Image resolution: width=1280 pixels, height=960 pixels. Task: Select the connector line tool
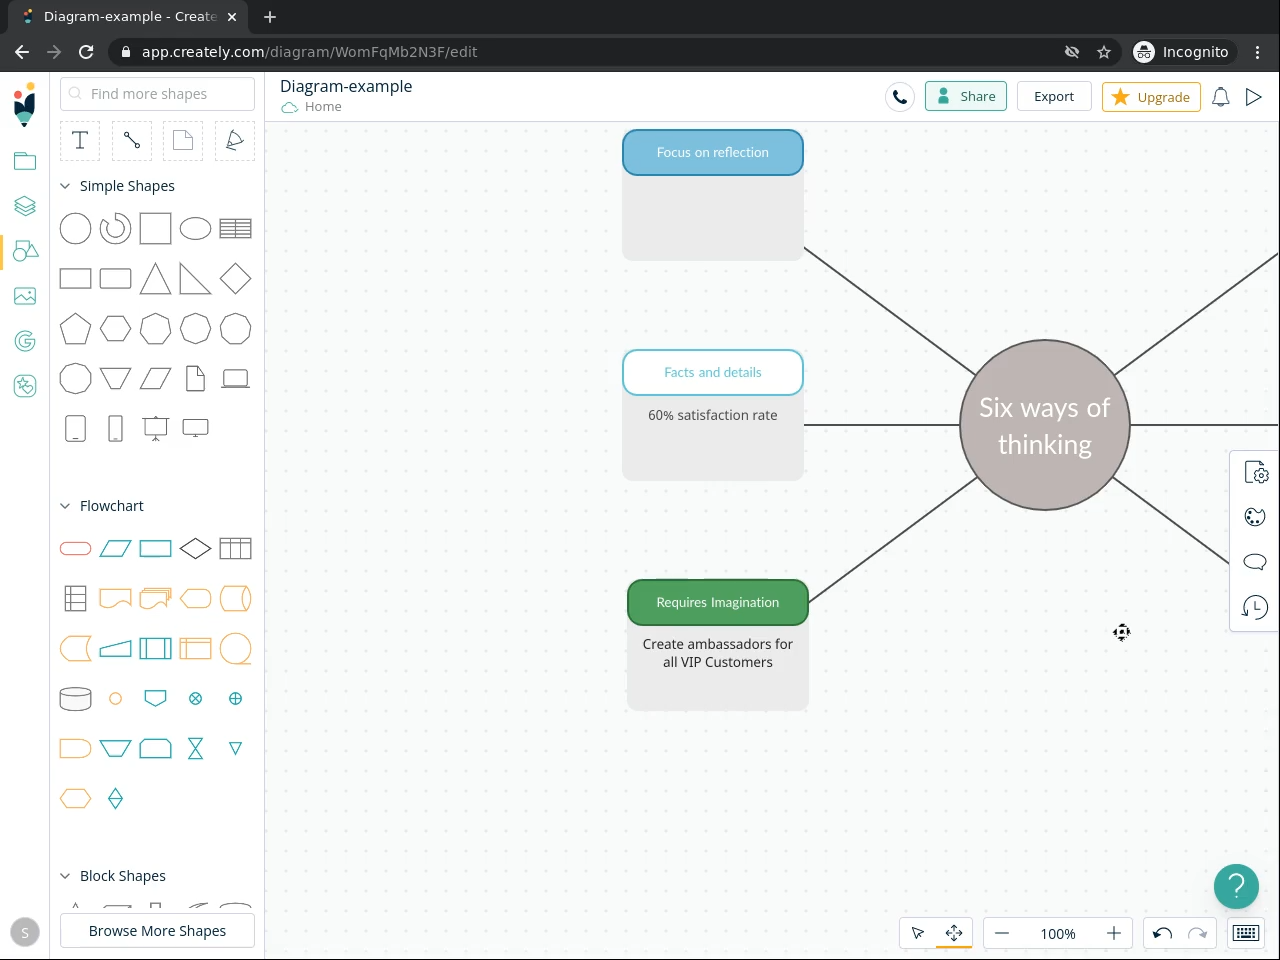point(132,141)
